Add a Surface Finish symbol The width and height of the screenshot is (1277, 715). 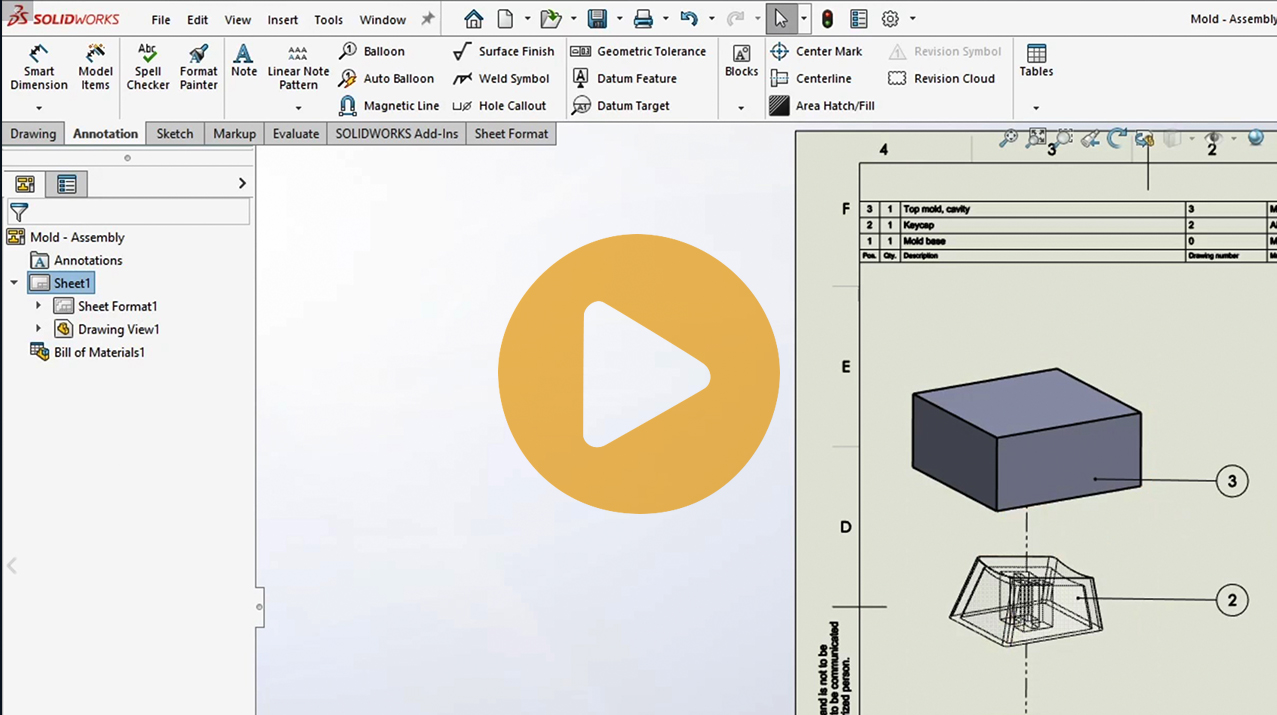pos(504,51)
